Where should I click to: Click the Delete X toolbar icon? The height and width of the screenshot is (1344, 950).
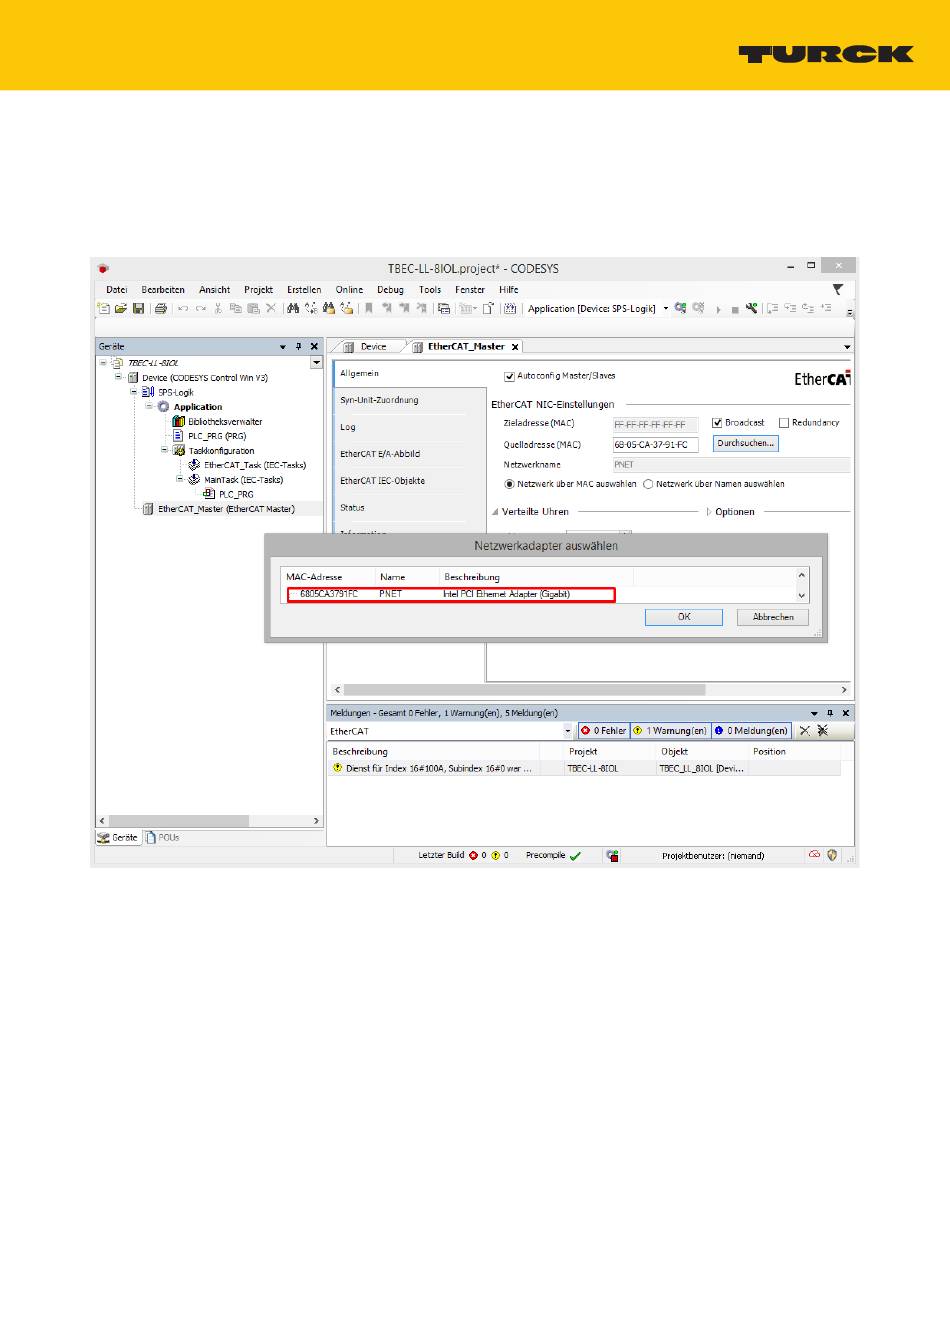[x=270, y=309]
